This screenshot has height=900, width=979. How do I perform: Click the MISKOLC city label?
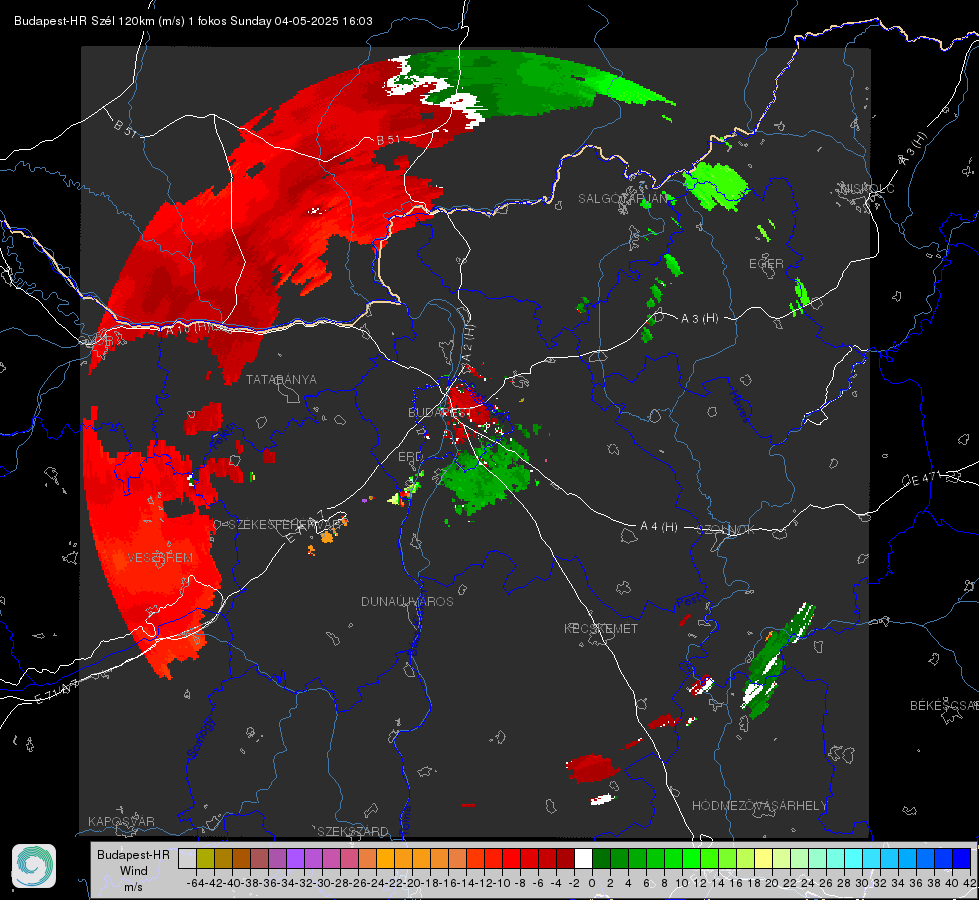tap(867, 188)
